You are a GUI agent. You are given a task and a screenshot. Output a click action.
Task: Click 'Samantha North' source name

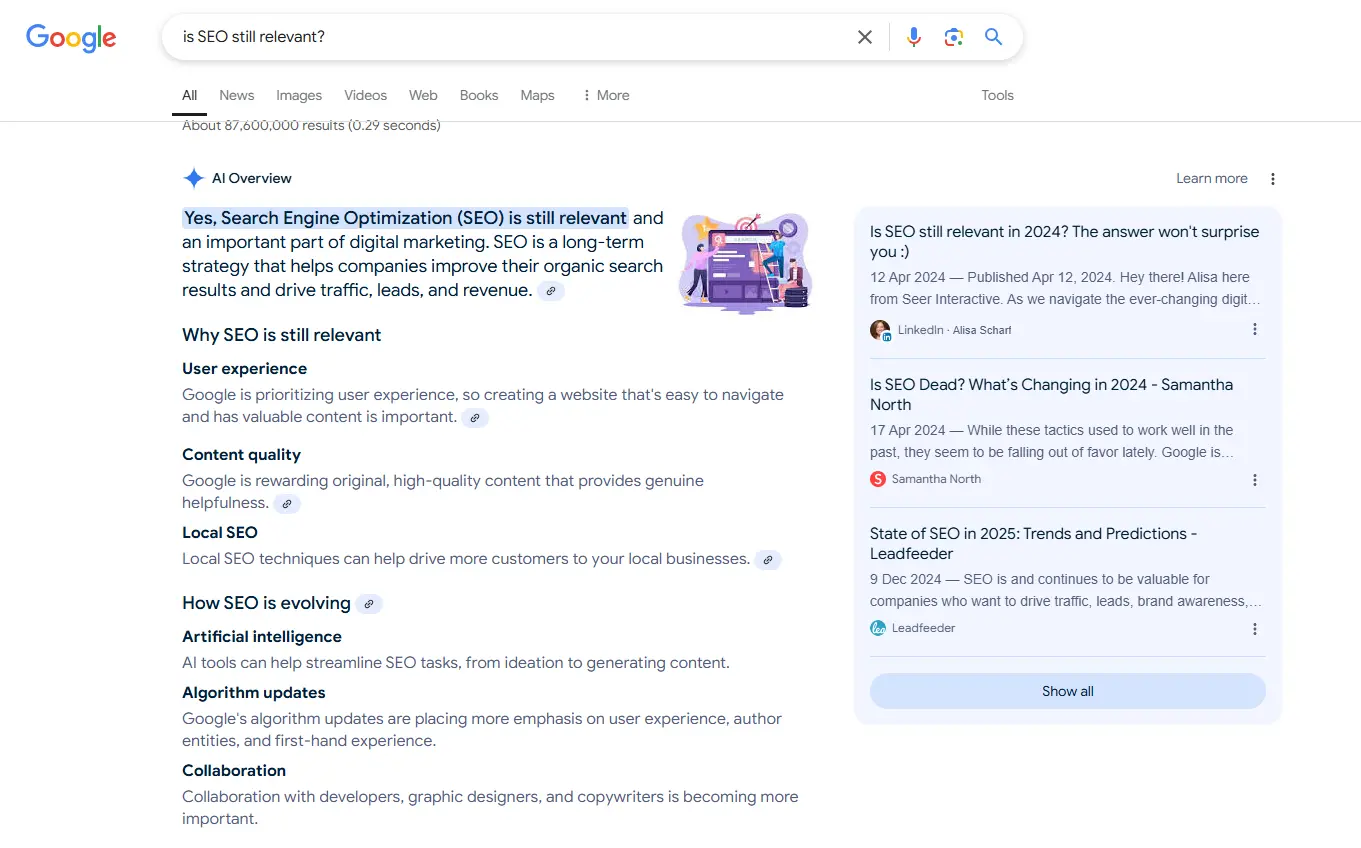coord(936,479)
